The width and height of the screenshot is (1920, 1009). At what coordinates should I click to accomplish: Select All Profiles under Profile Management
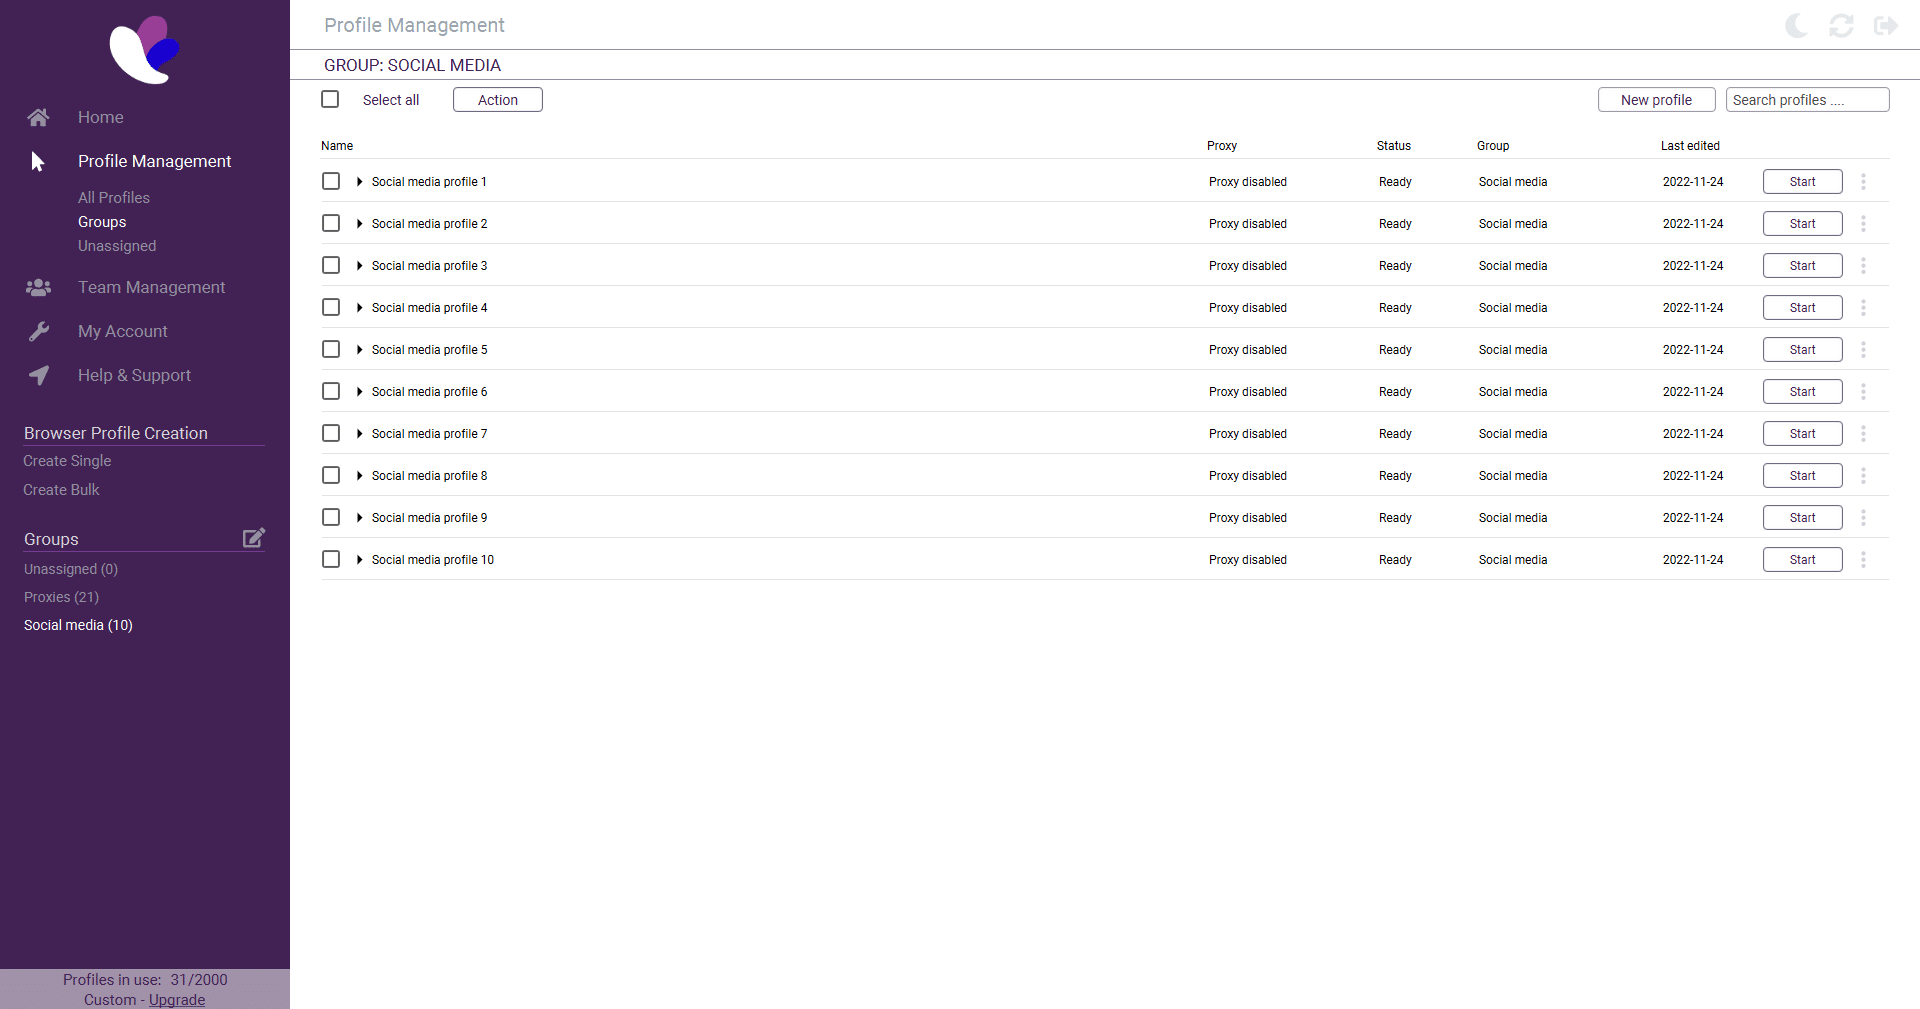(x=113, y=197)
